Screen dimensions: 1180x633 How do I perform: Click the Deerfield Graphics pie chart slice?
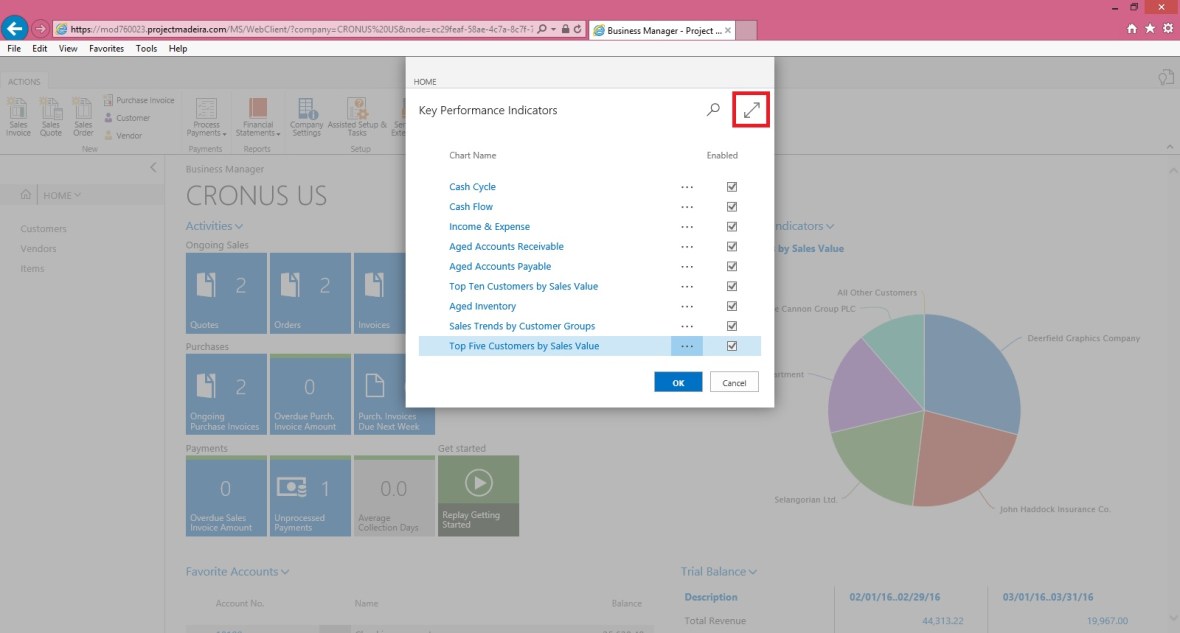[970, 370]
